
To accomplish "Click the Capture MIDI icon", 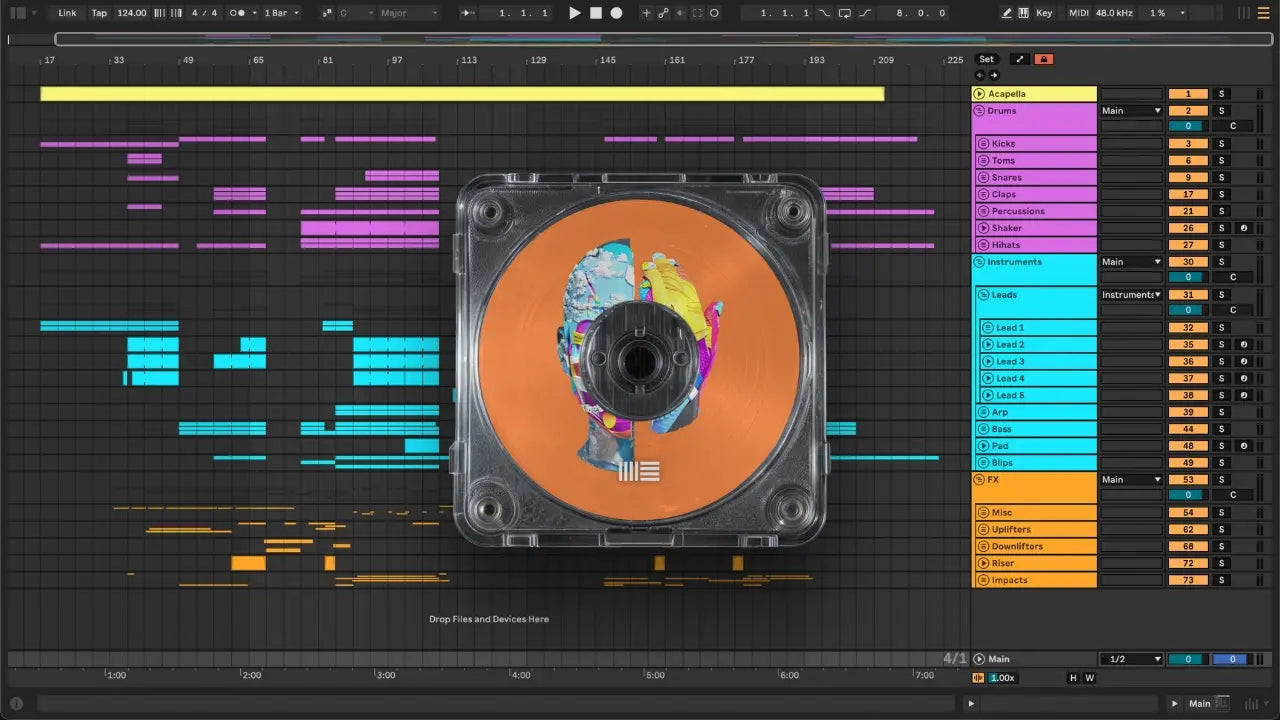I will [x=697, y=13].
